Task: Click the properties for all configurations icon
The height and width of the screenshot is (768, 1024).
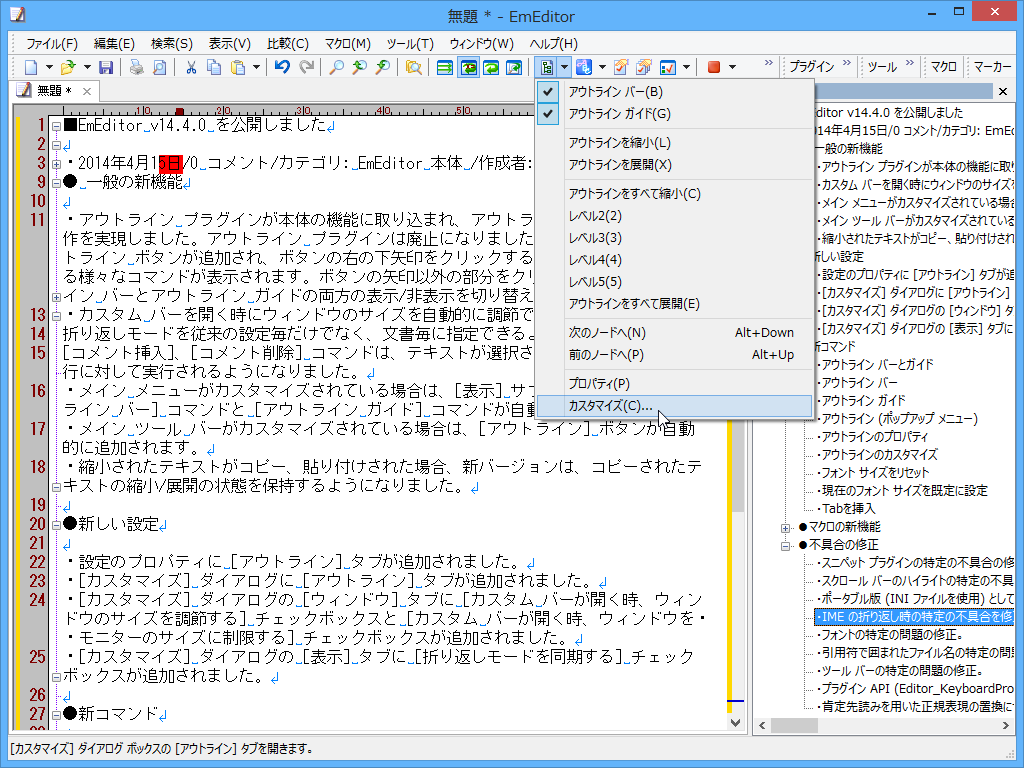Action: click(x=644, y=67)
